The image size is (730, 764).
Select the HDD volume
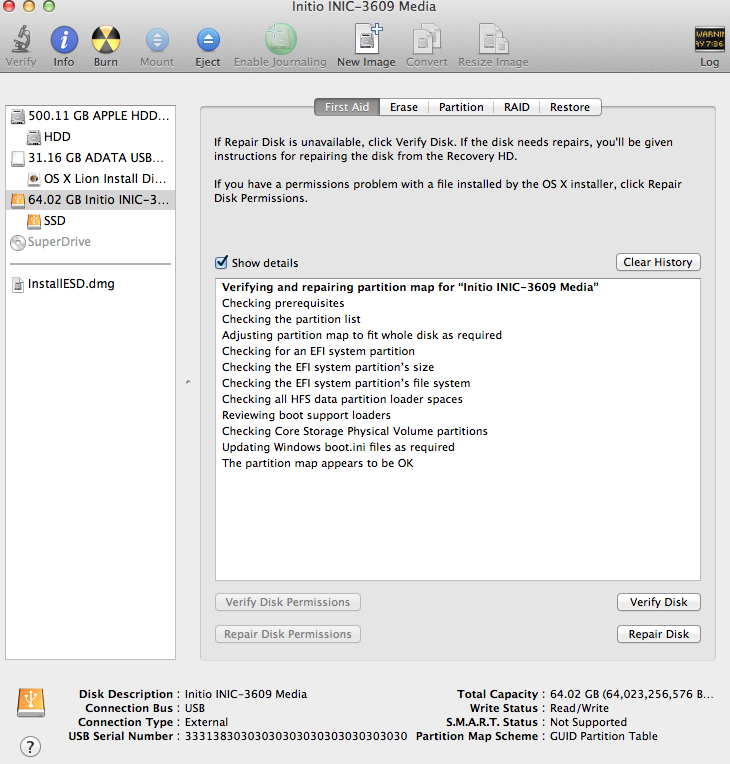[91, 137]
